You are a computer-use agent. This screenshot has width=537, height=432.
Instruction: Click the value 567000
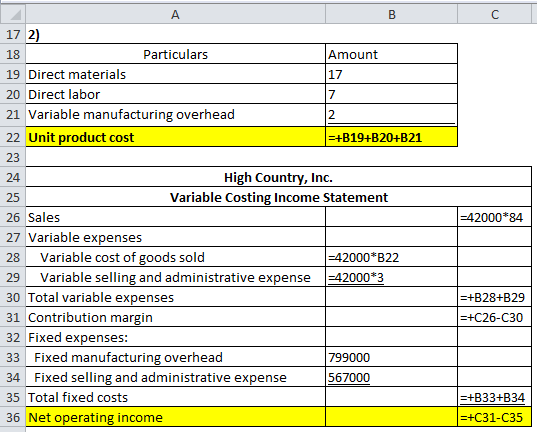pos(391,377)
